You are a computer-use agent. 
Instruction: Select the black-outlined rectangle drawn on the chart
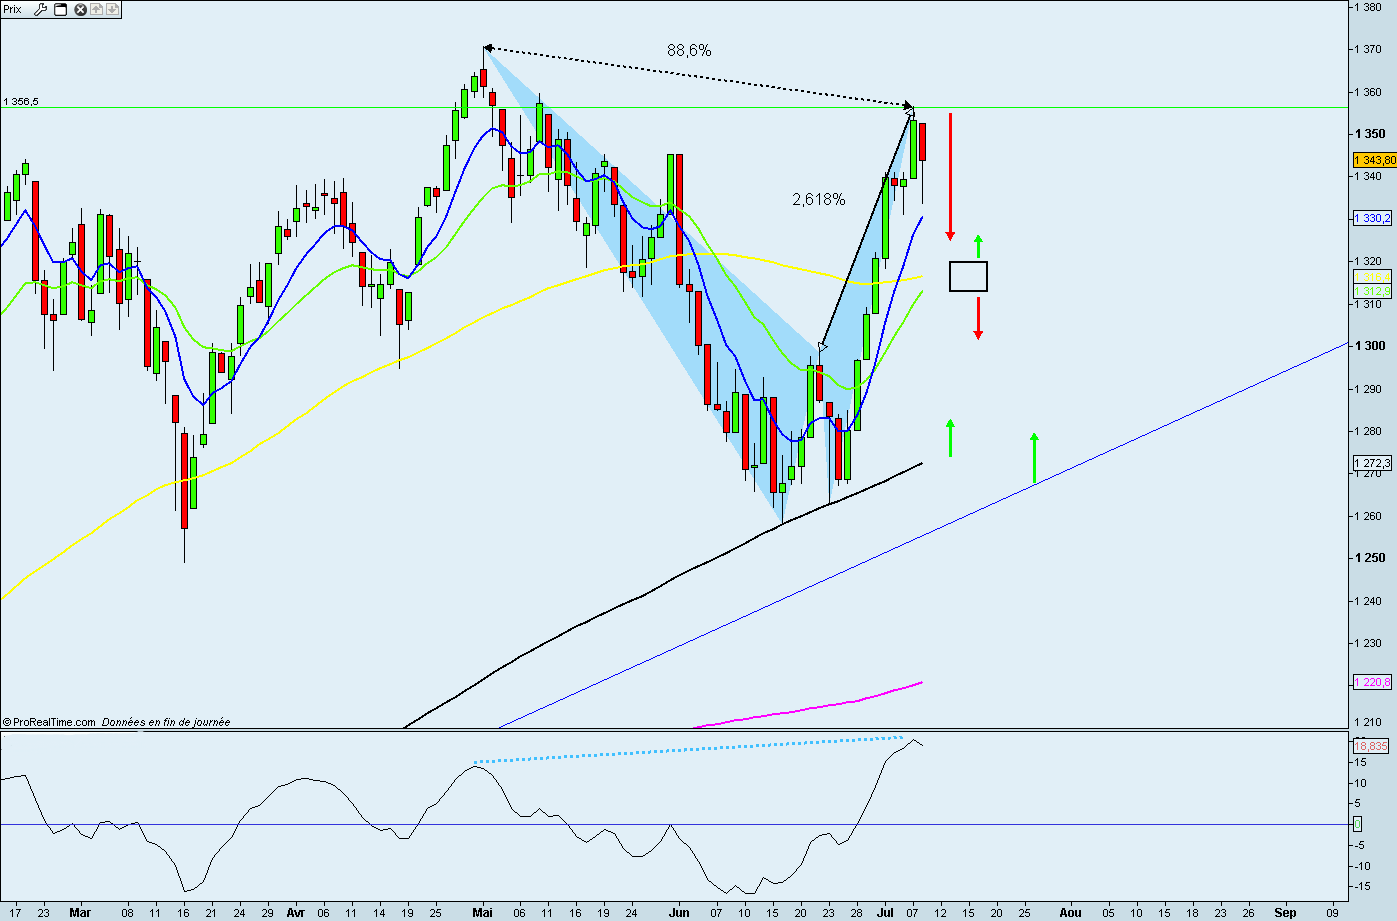[x=968, y=276]
